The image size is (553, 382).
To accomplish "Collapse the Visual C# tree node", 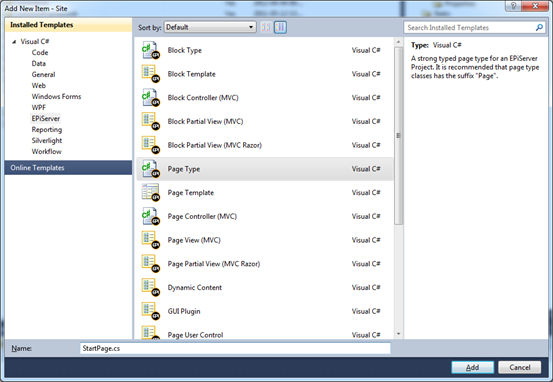I will (x=14, y=42).
